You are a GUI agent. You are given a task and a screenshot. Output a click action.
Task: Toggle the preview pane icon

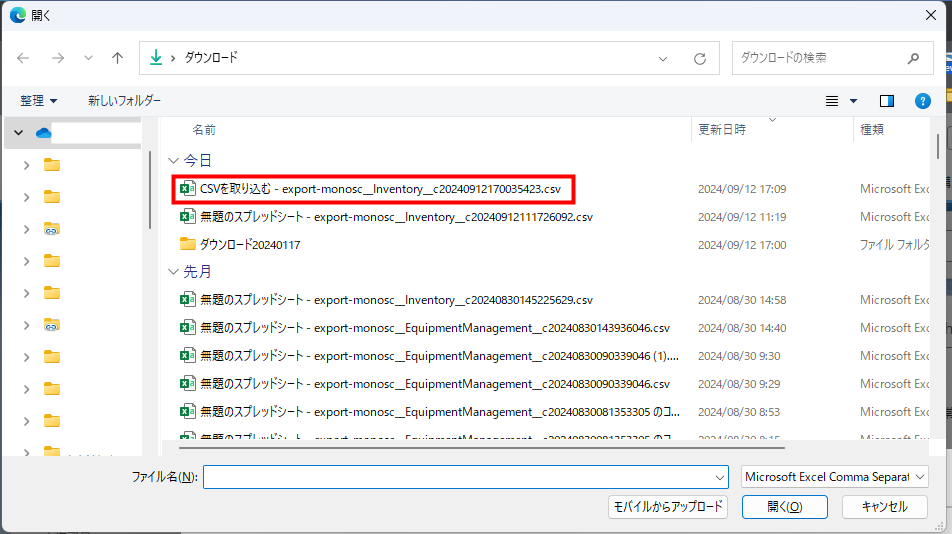(886, 101)
